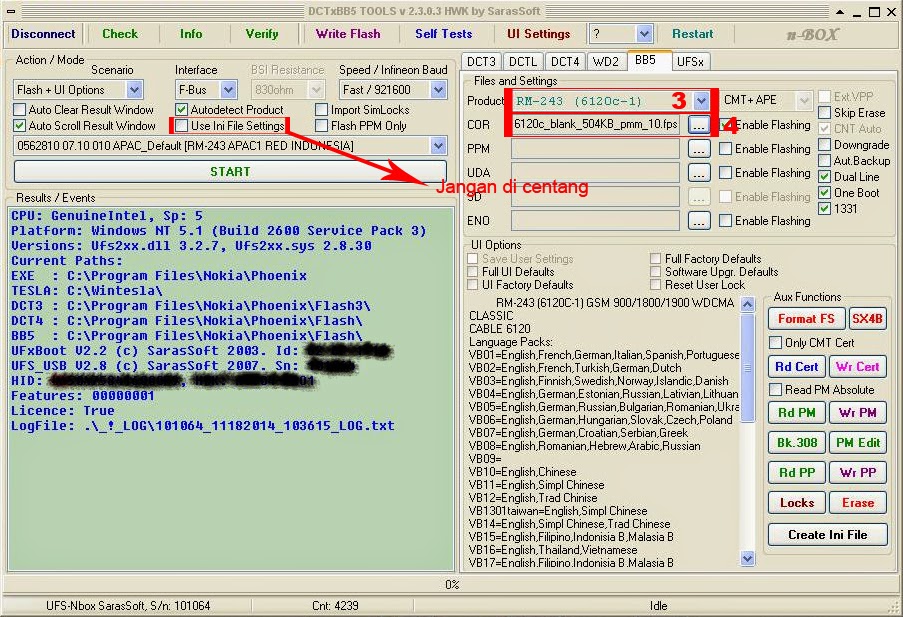
Task: Browse for the PPM file
Action: click(x=698, y=149)
